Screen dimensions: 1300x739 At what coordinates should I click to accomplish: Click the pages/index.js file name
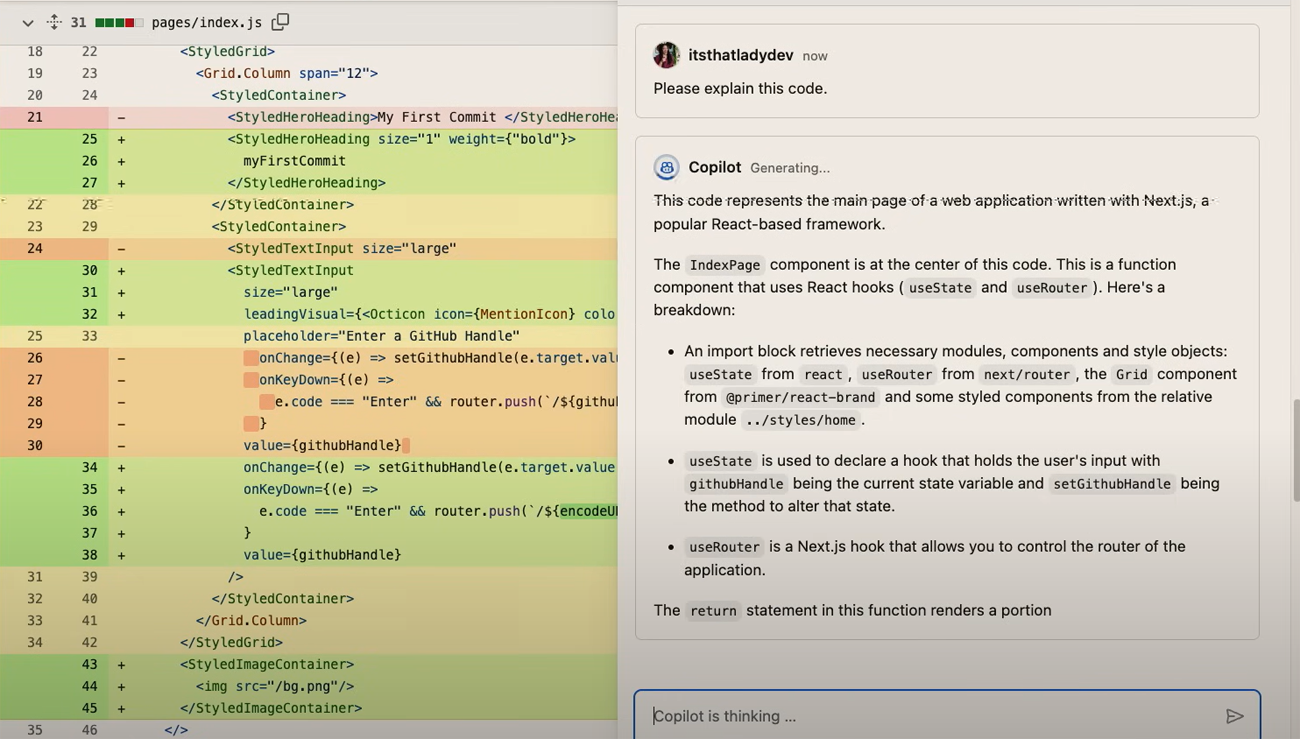point(207,21)
